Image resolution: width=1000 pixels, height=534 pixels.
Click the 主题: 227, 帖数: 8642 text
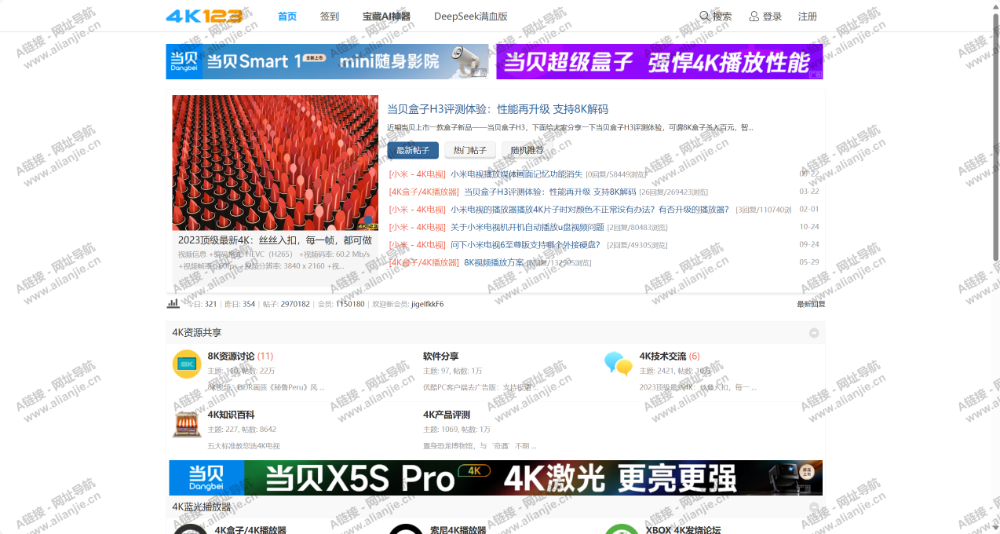click(x=242, y=429)
